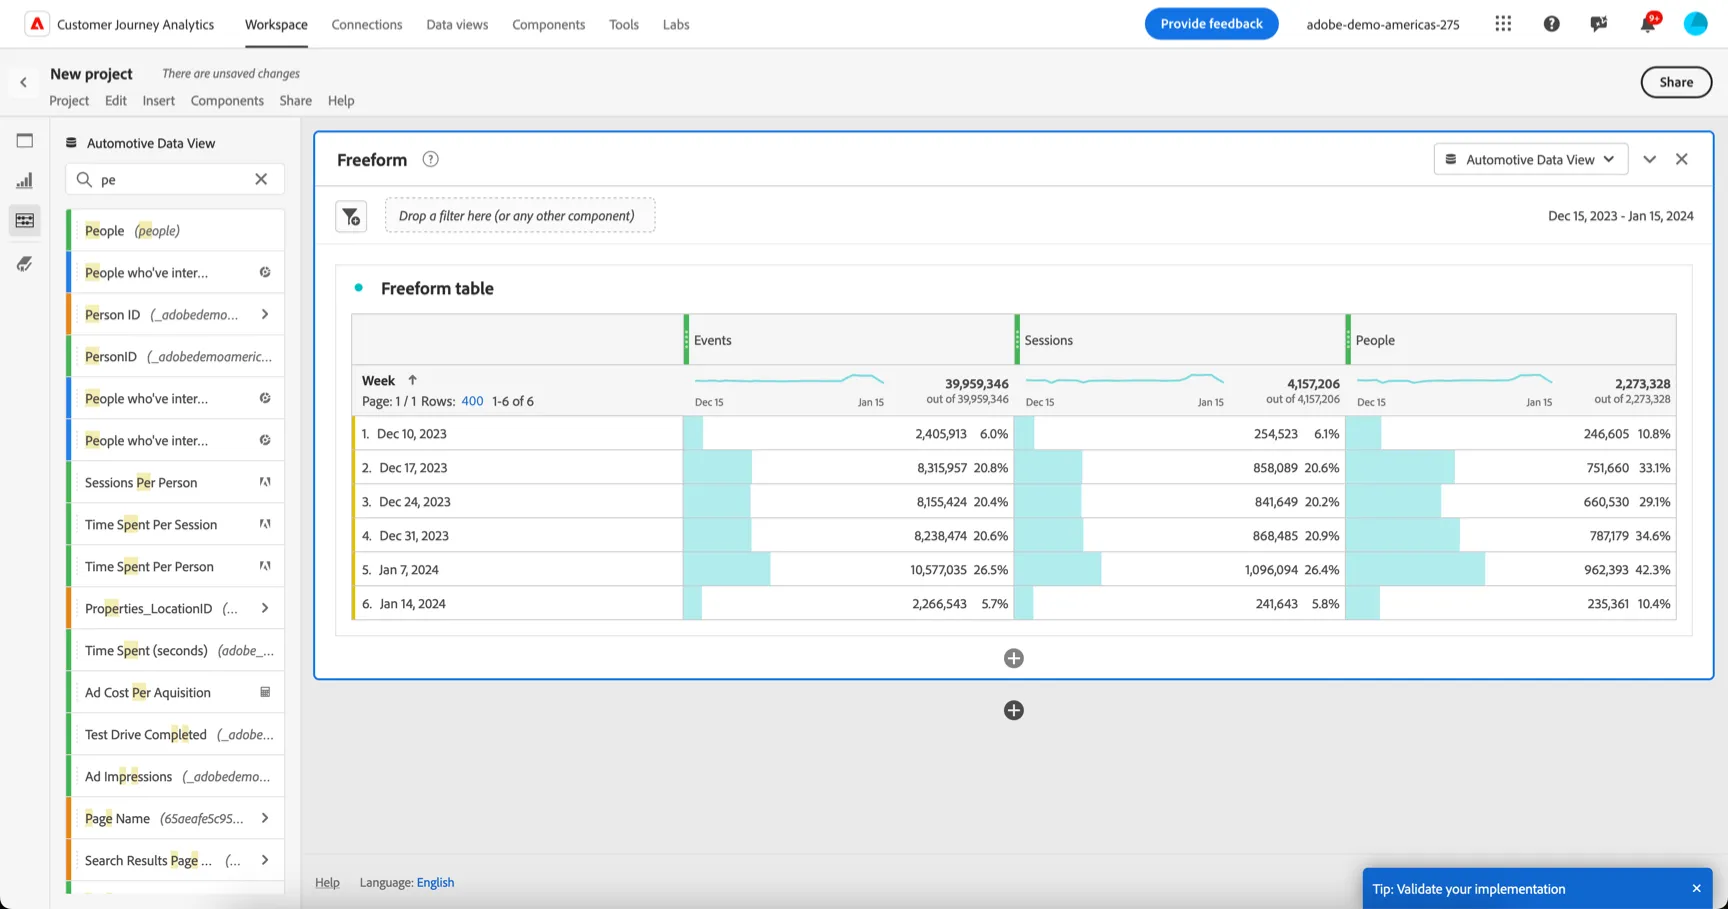
Task: Go back with the left arrow icon
Action: pyautogui.click(x=23, y=82)
